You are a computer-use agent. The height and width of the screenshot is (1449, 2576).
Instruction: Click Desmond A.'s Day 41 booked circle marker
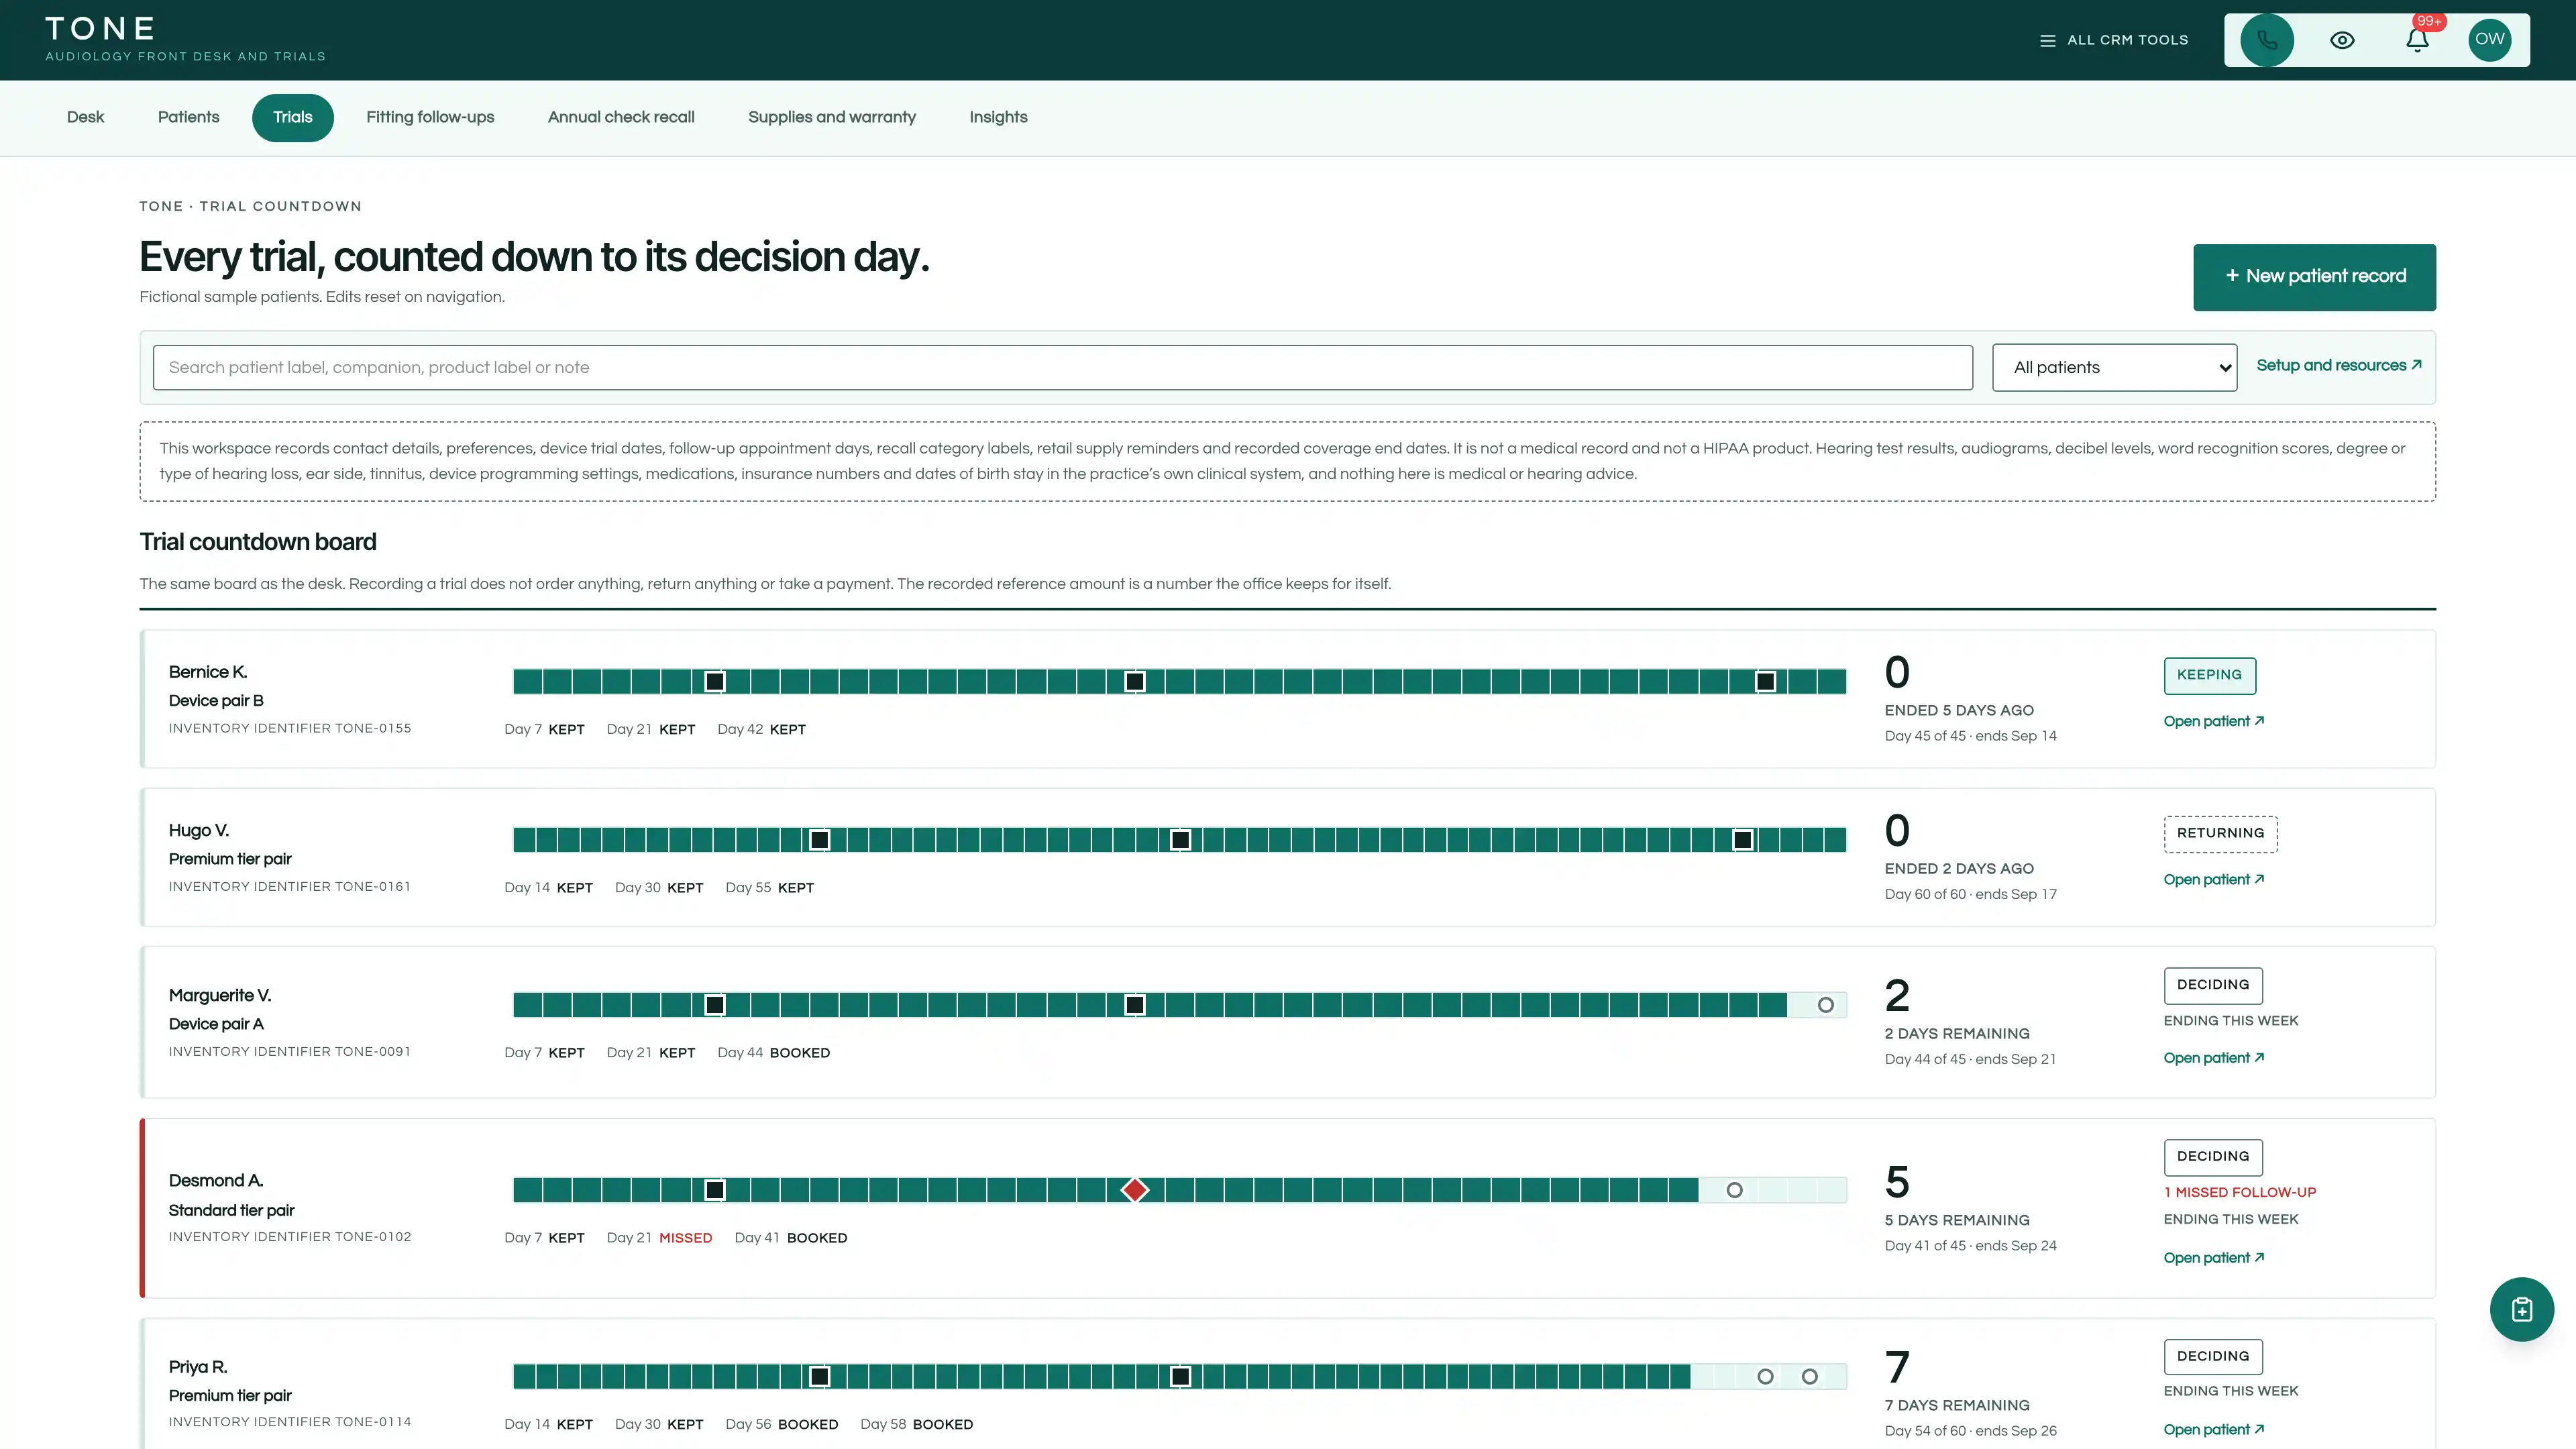coord(1734,1190)
